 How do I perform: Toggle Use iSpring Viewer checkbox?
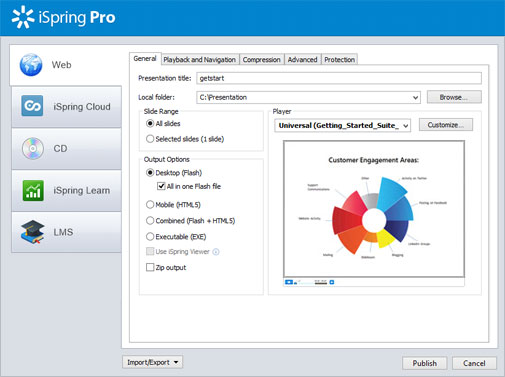(x=150, y=251)
